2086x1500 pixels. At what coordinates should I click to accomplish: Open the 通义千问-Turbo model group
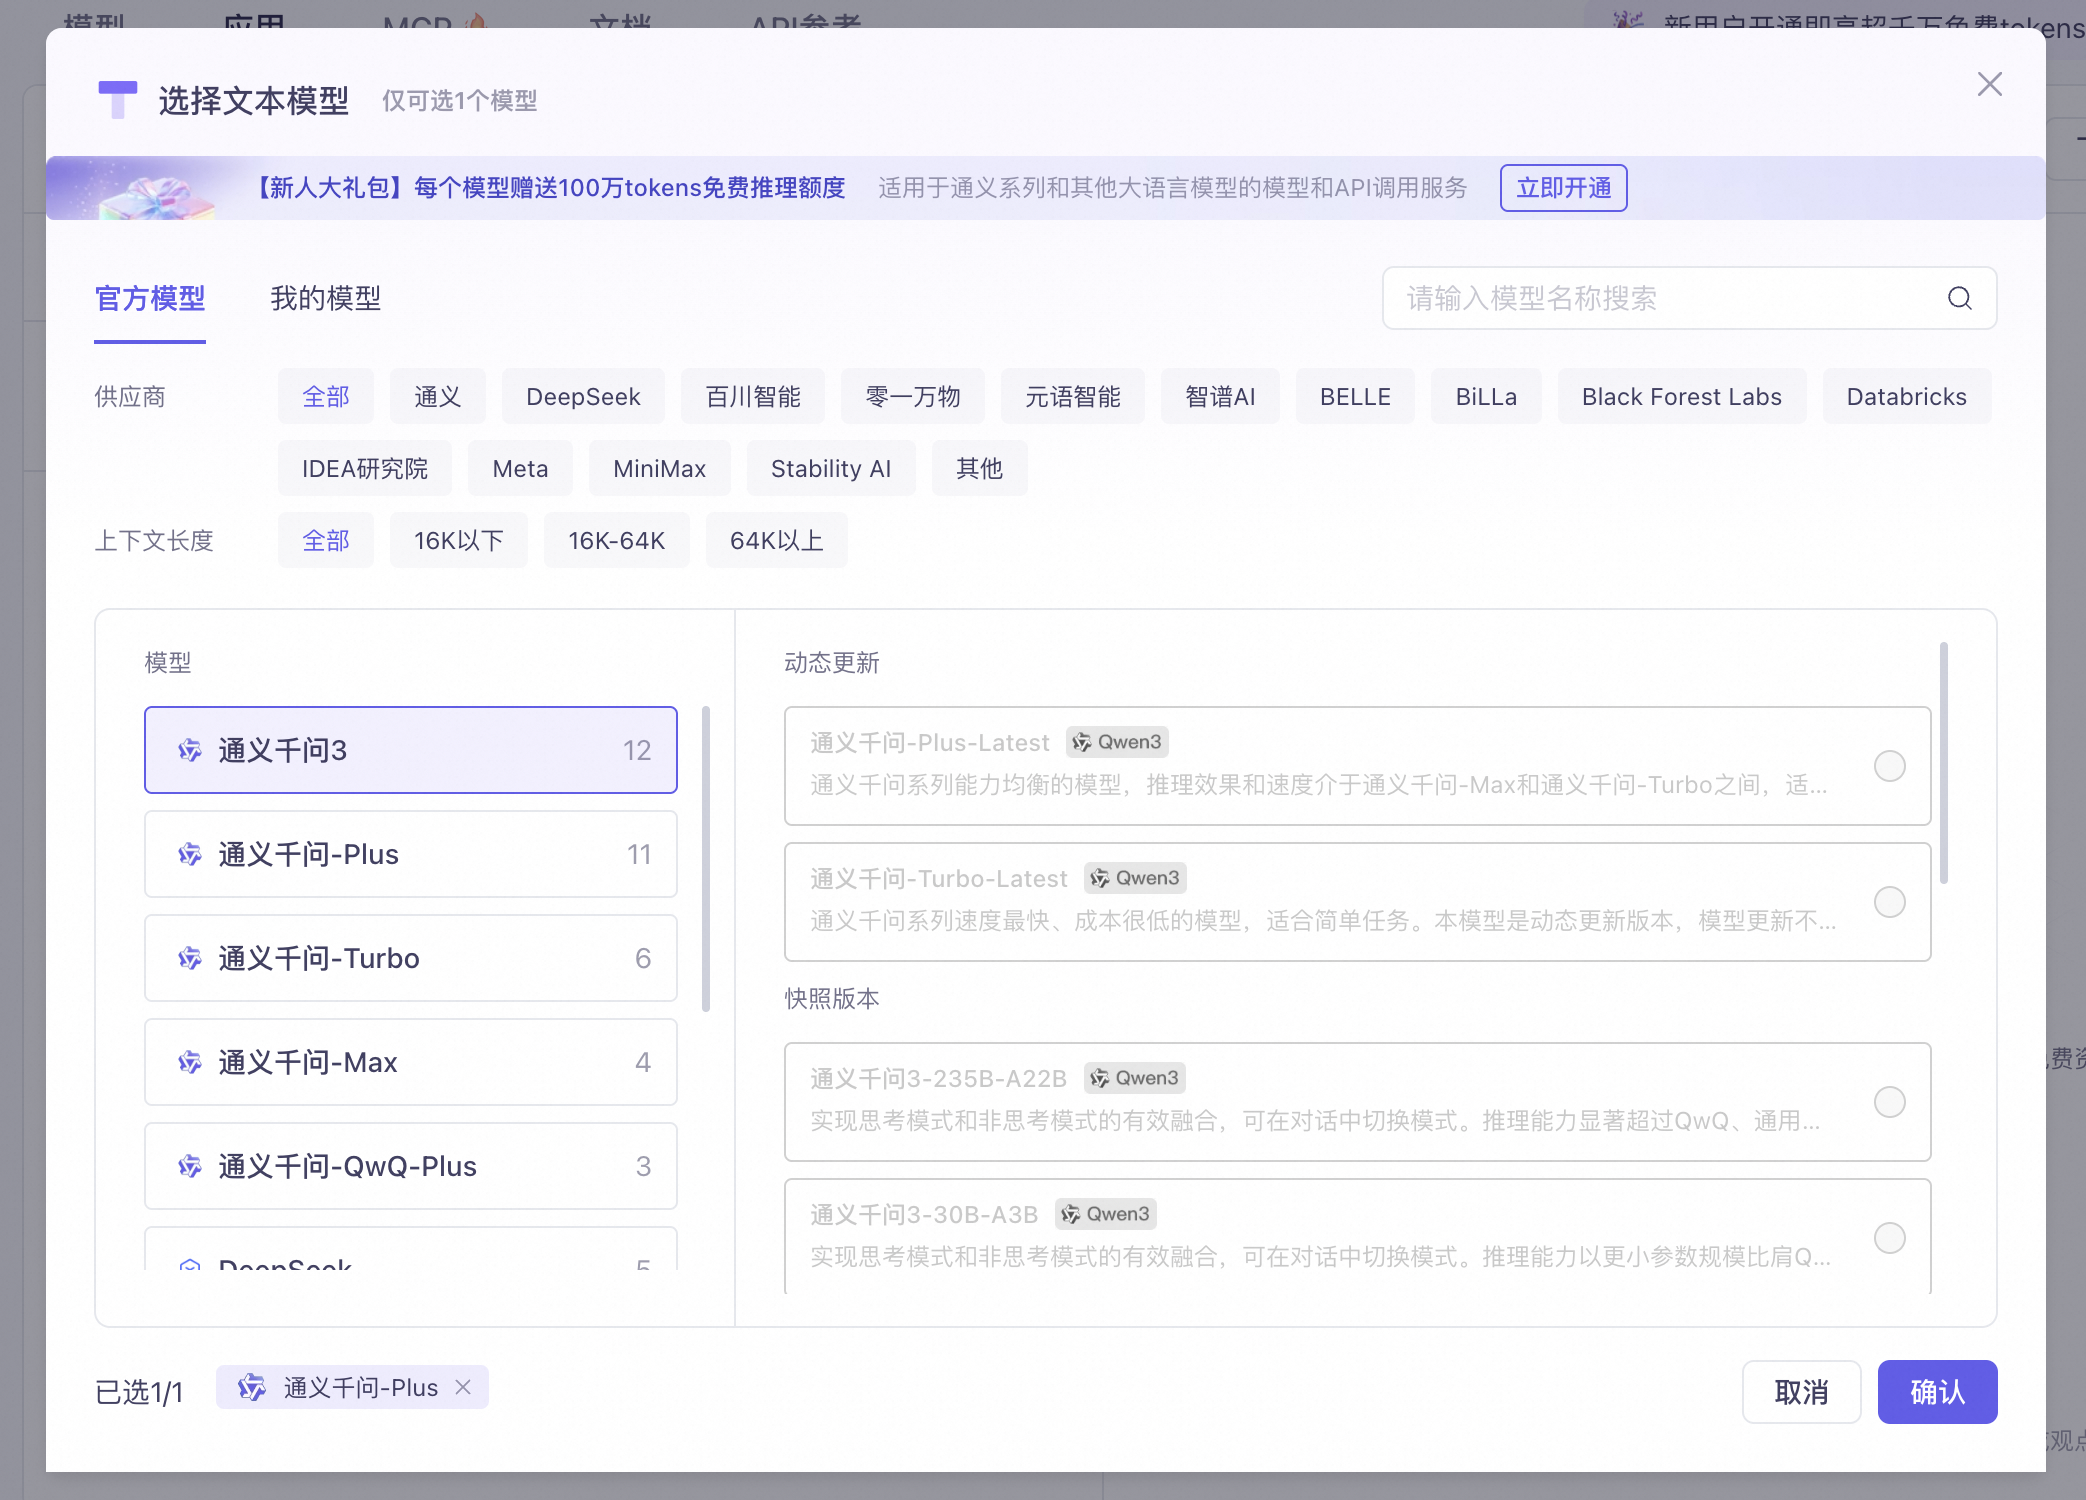point(411,958)
